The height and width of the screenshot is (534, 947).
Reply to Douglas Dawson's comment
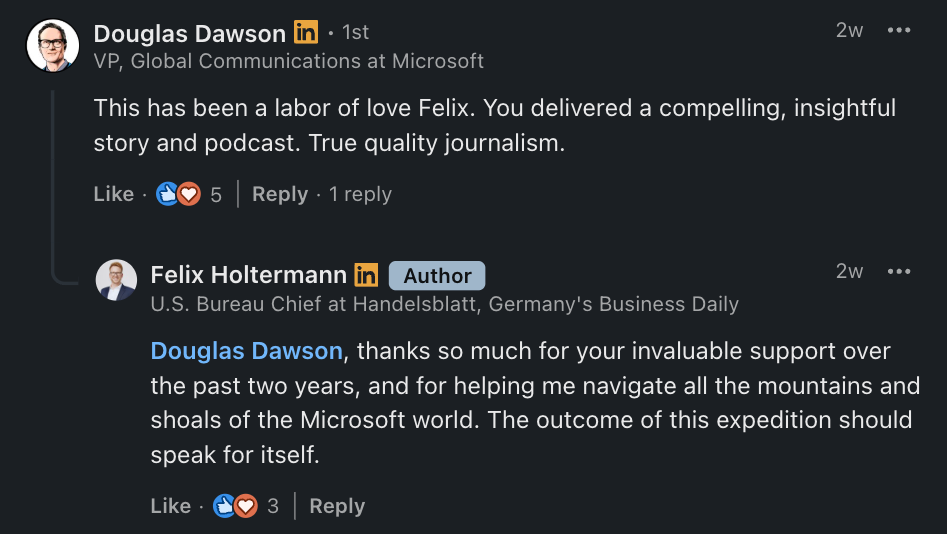click(x=279, y=194)
